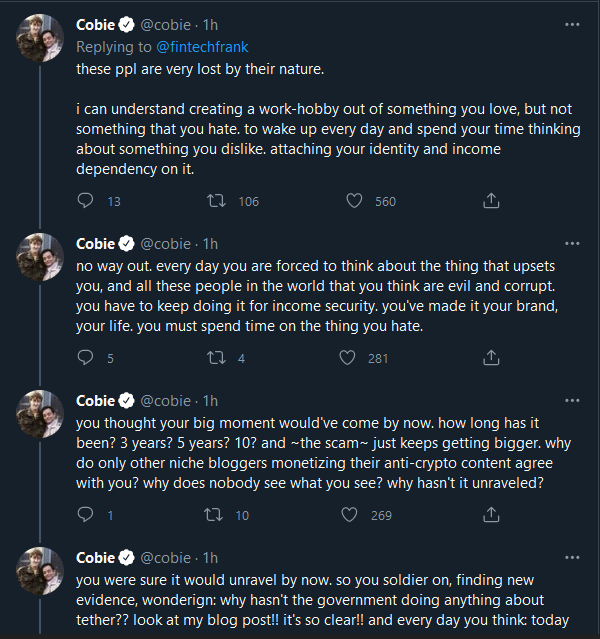Retweet the tweet with 106 retweets
Image resolution: width=600 pixels, height=639 pixels.
(x=214, y=201)
